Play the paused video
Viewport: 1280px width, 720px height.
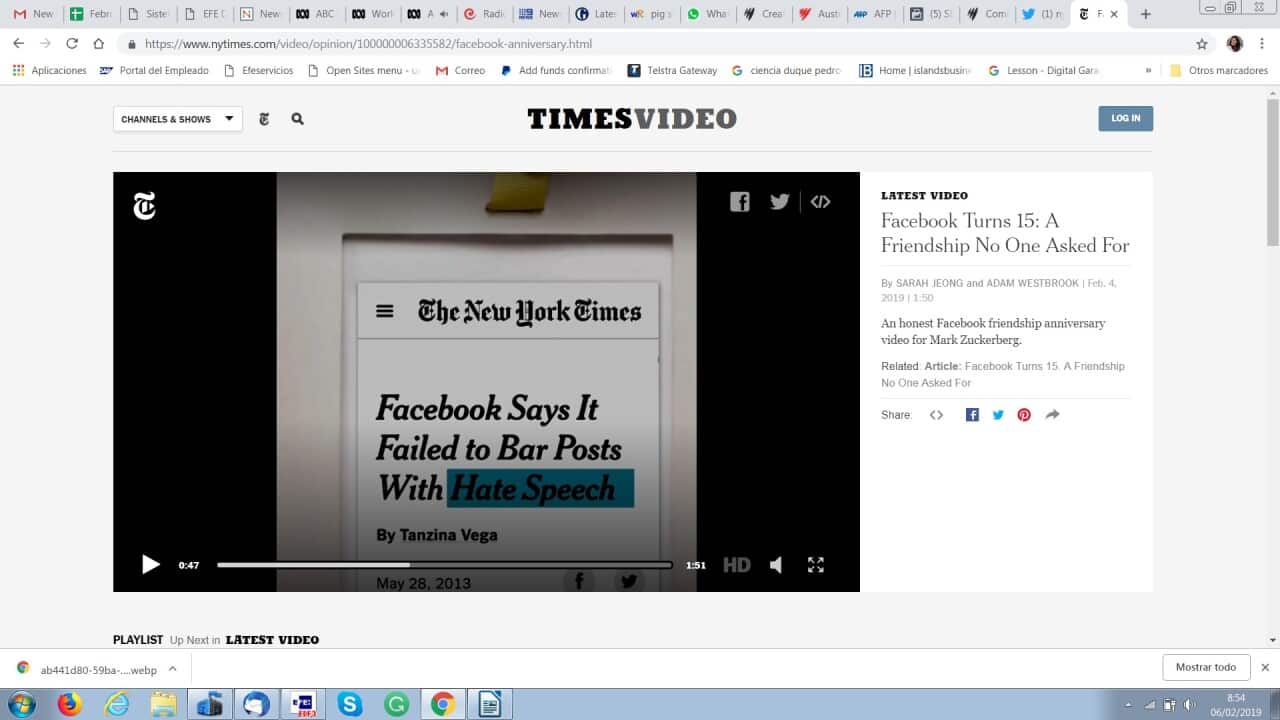click(150, 565)
